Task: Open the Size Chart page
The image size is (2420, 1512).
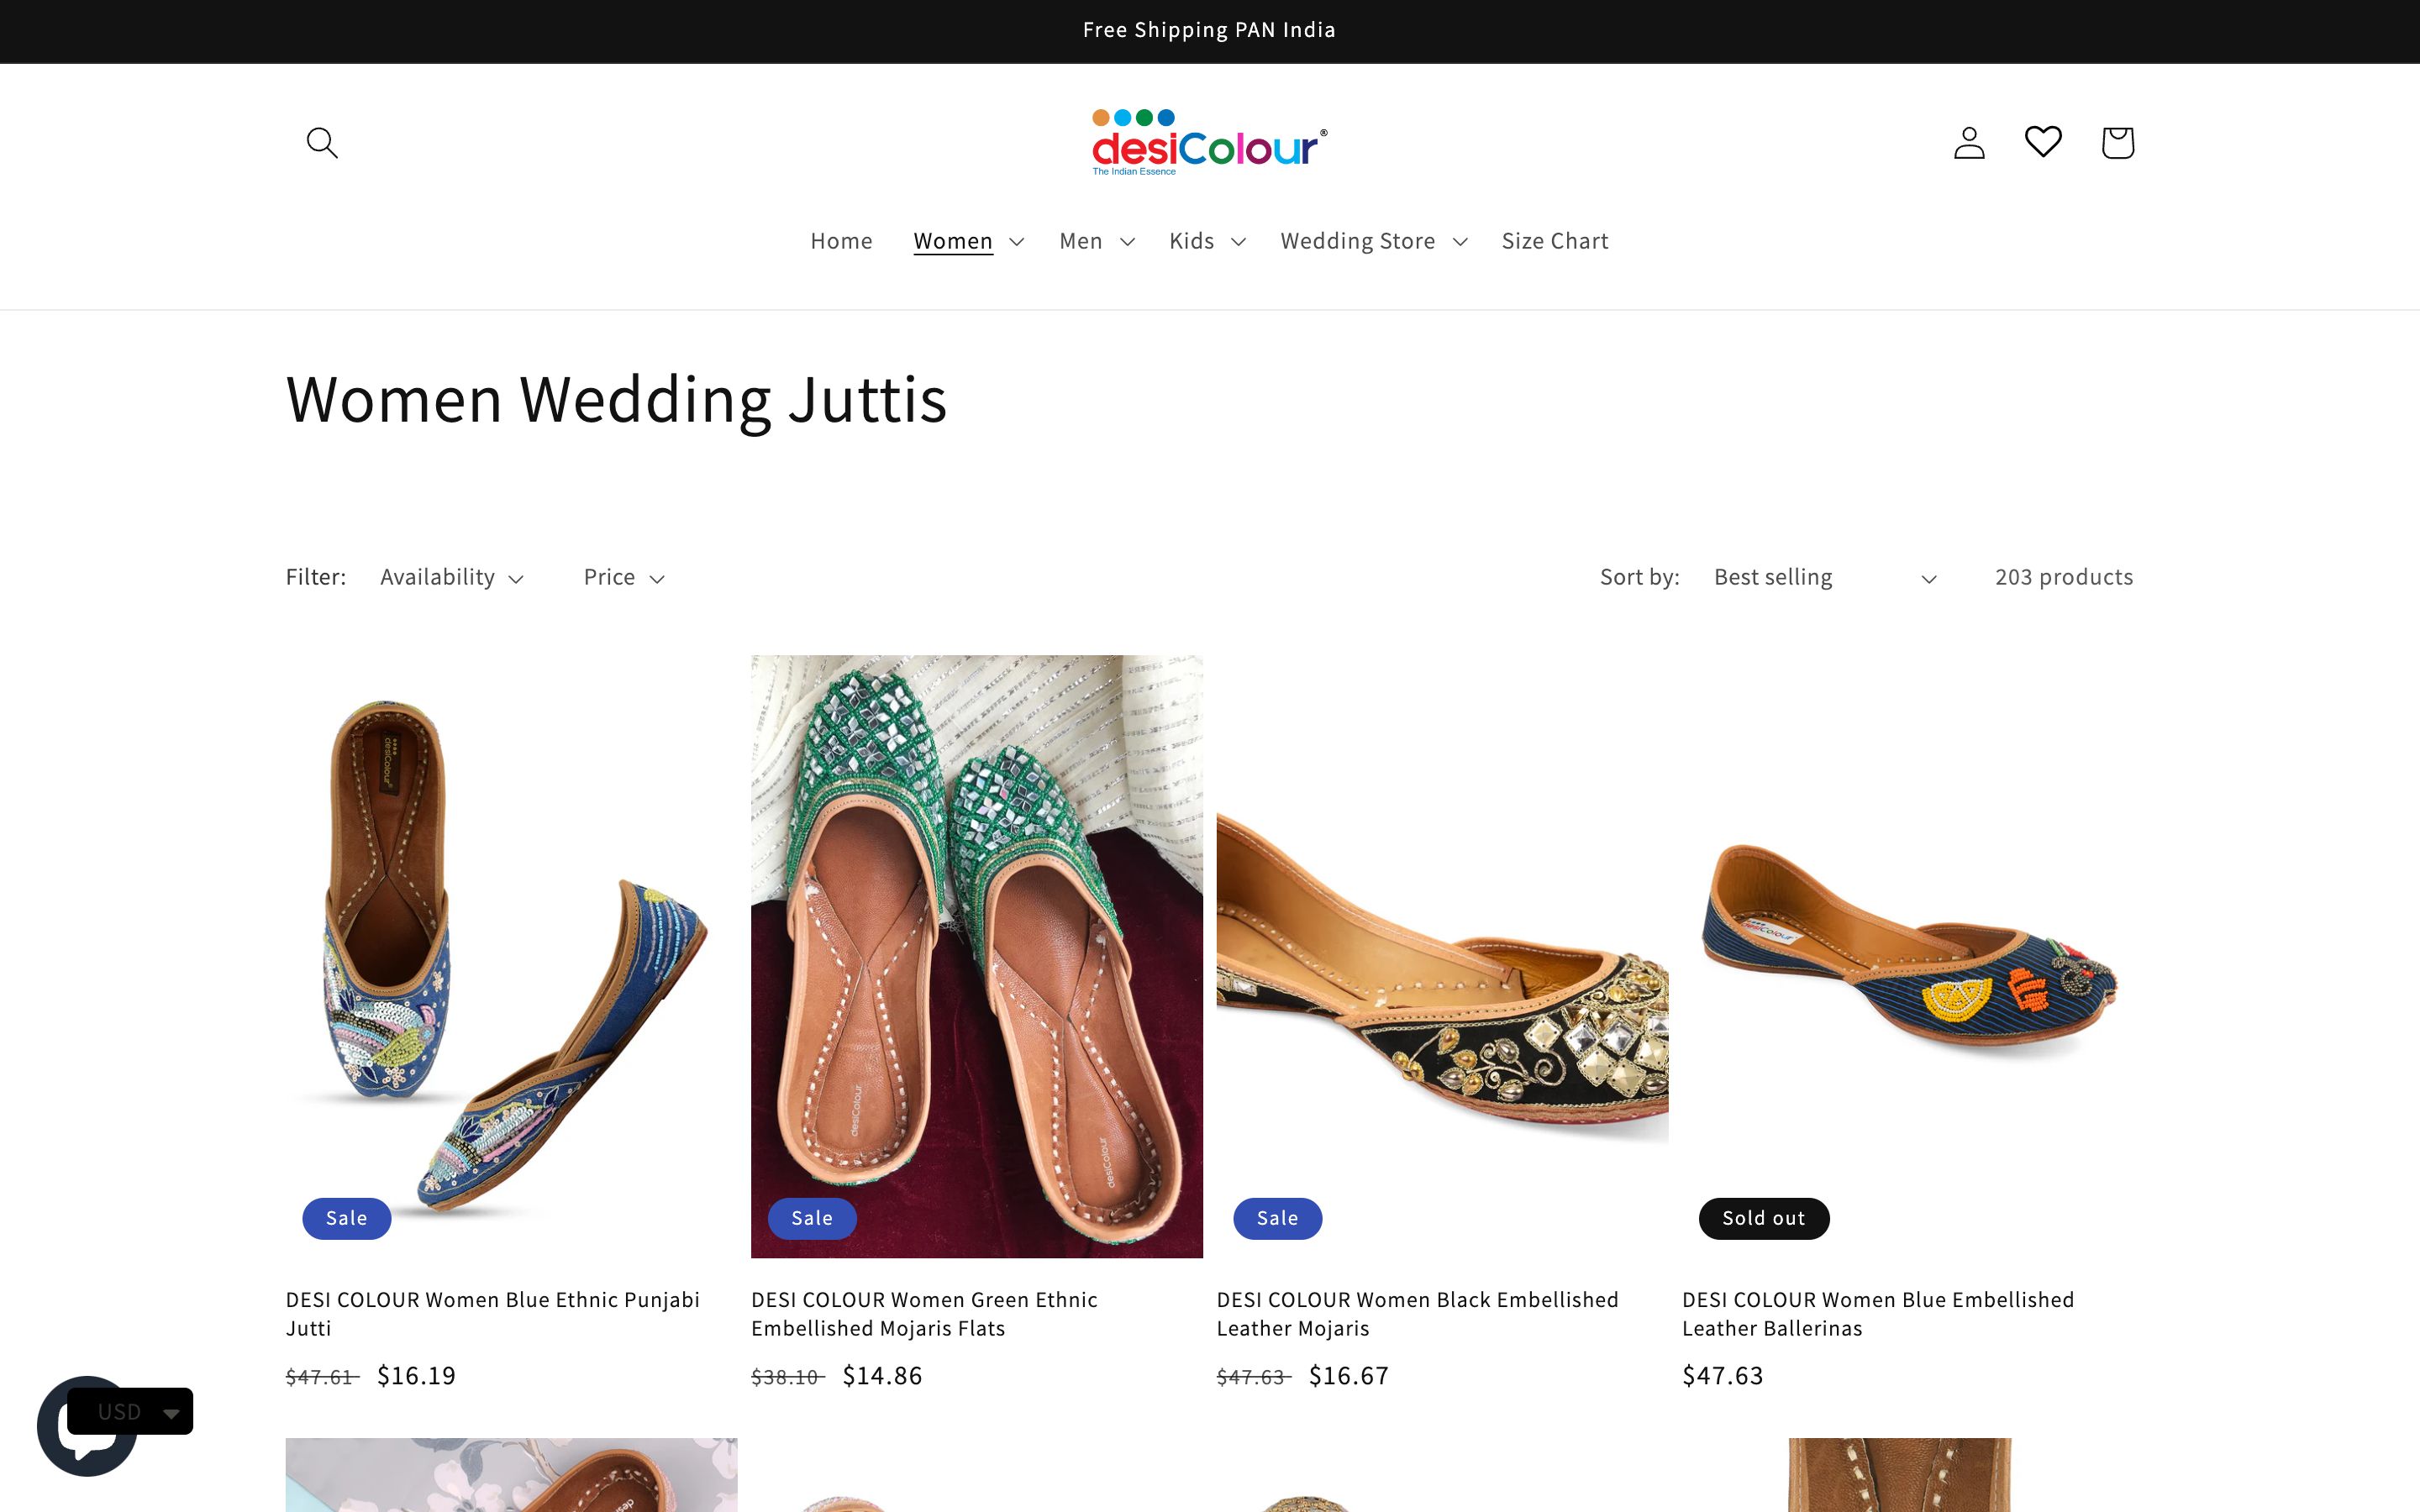Action: (x=1554, y=240)
